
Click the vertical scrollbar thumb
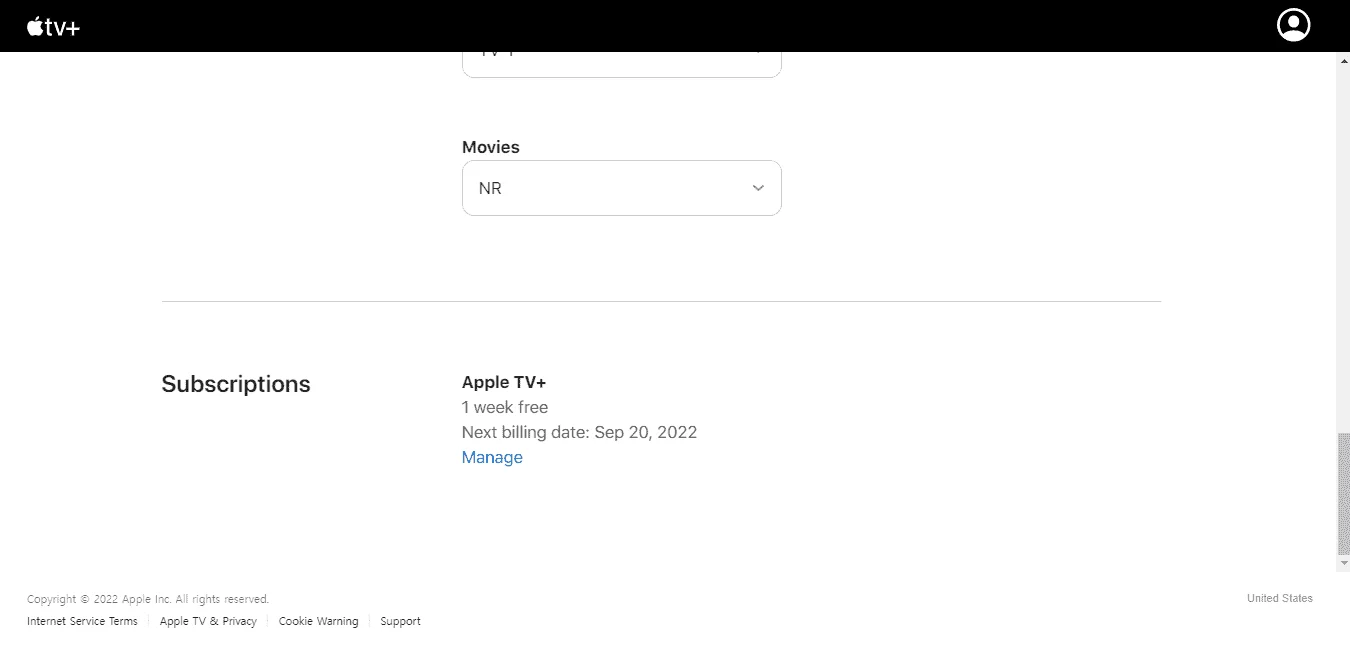point(1343,494)
